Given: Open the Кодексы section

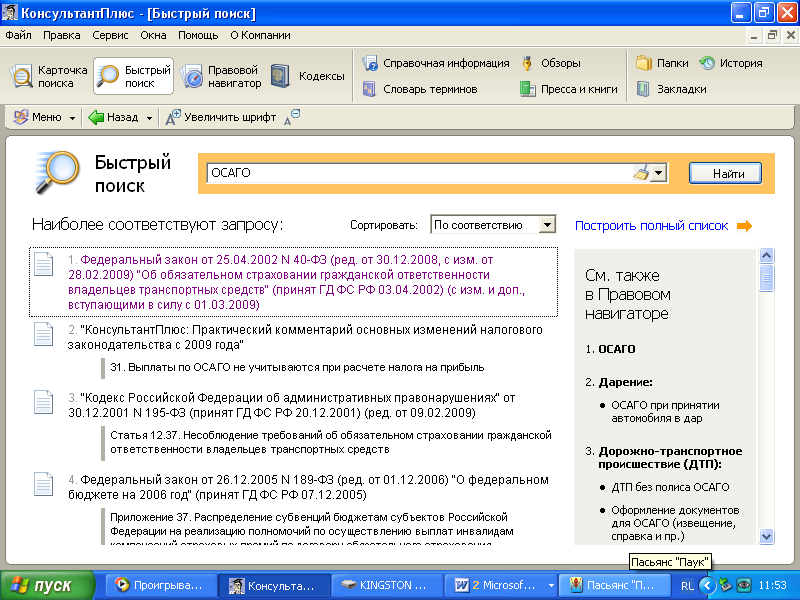Looking at the screenshot, I should pyautogui.click(x=308, y=77).
